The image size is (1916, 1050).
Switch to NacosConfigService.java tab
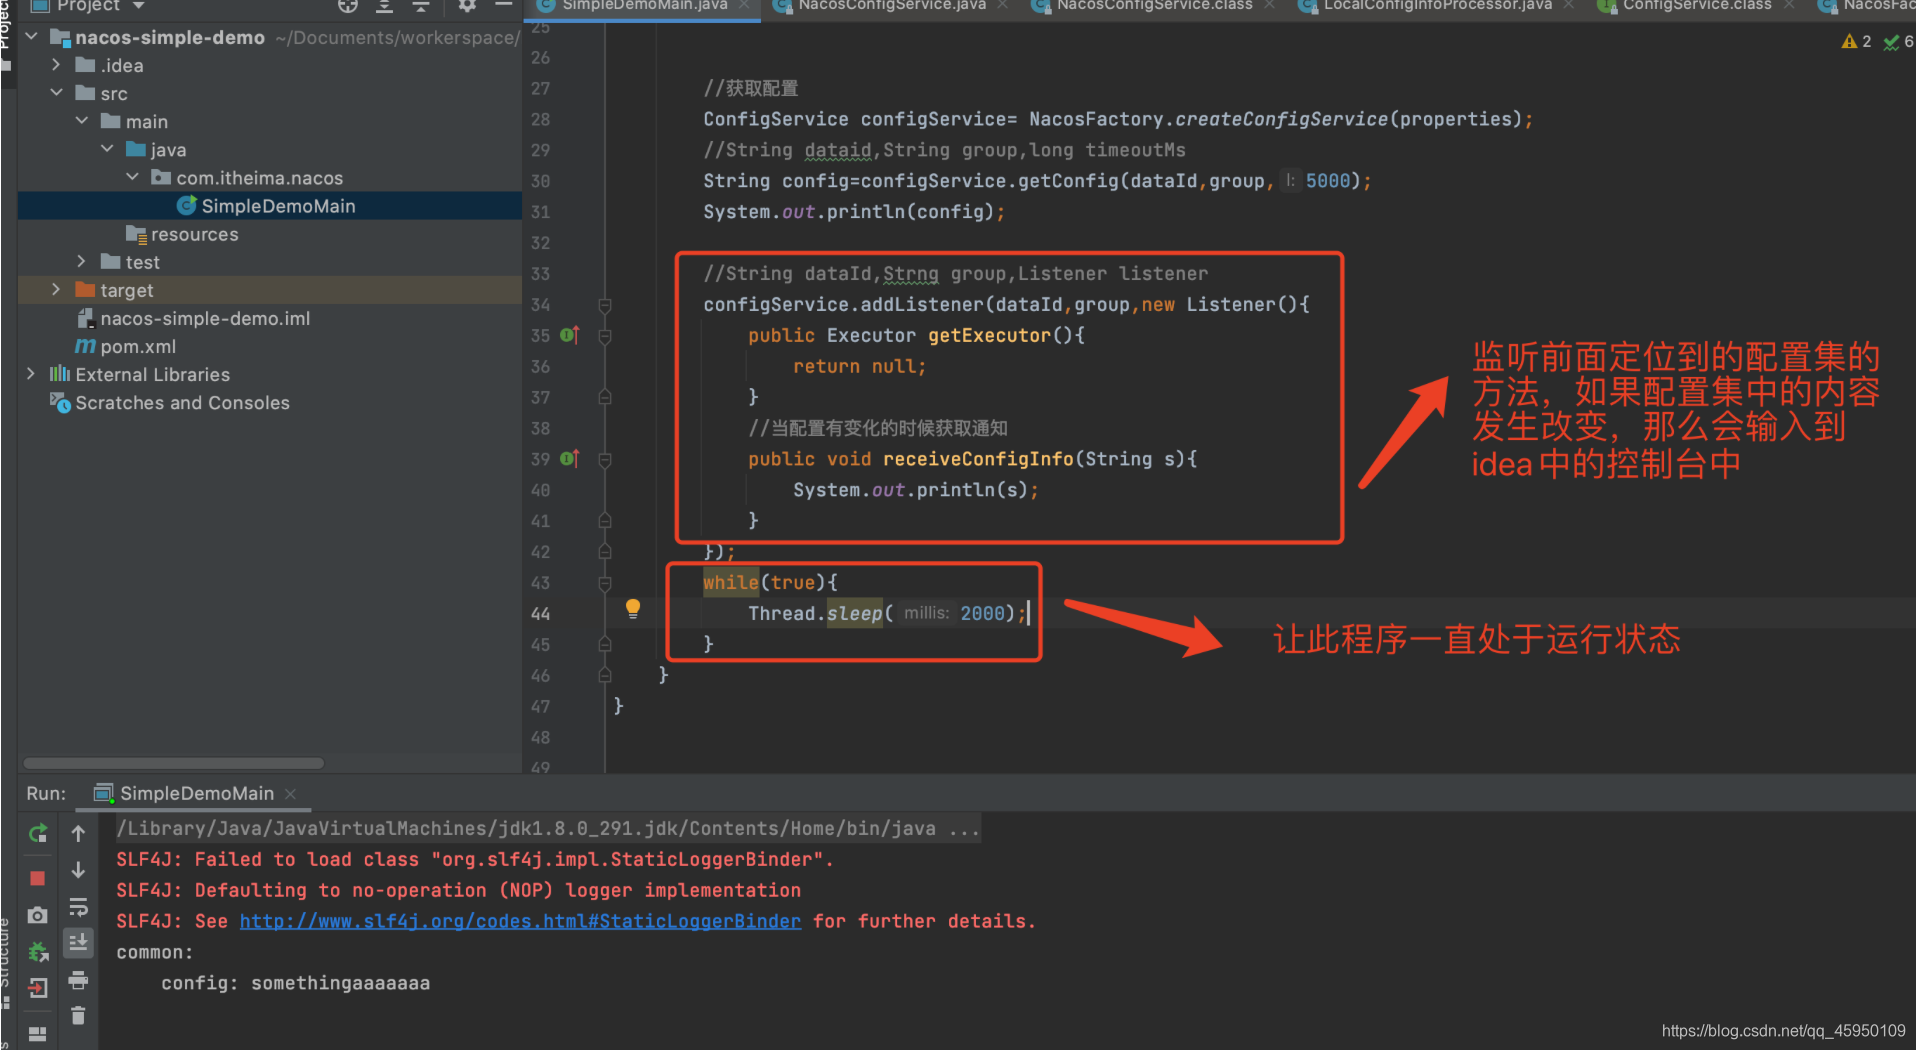pyautogui.click(x=891, y=6)
